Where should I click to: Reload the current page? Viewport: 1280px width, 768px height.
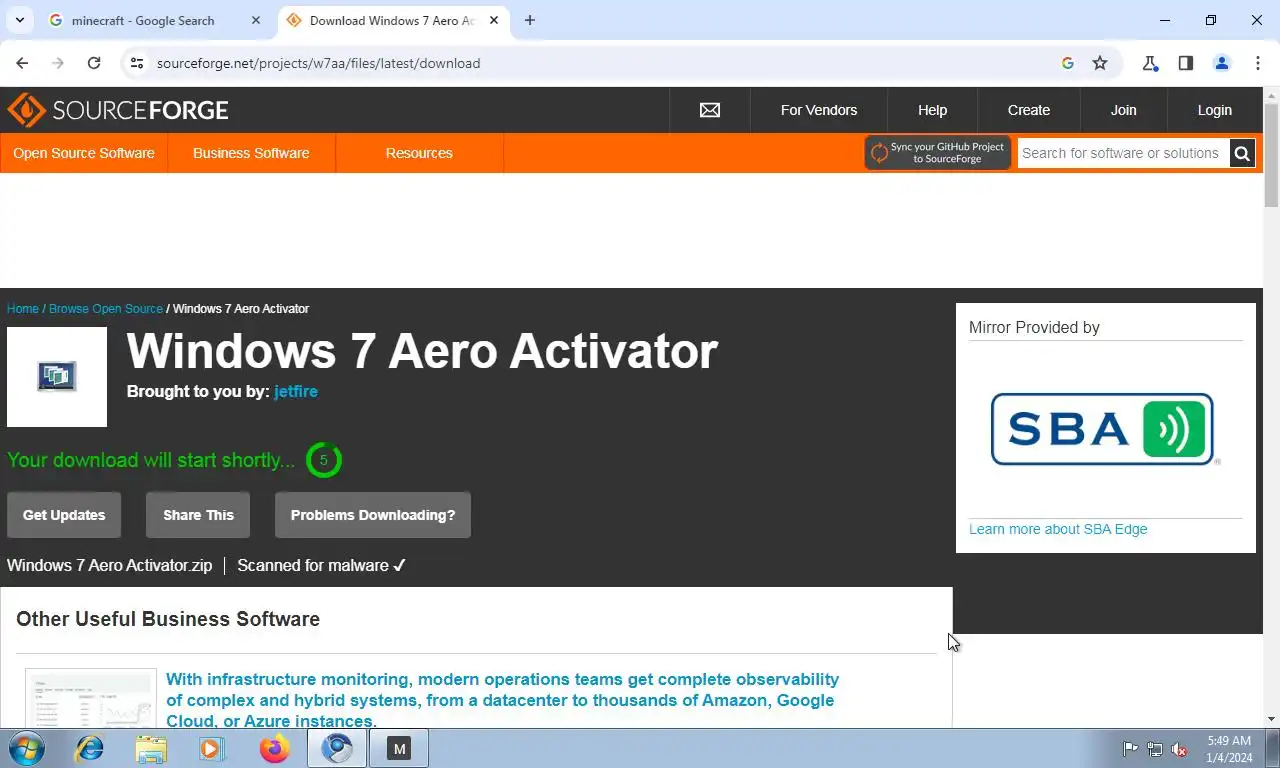pyautogui.click(x=94, y=63)
